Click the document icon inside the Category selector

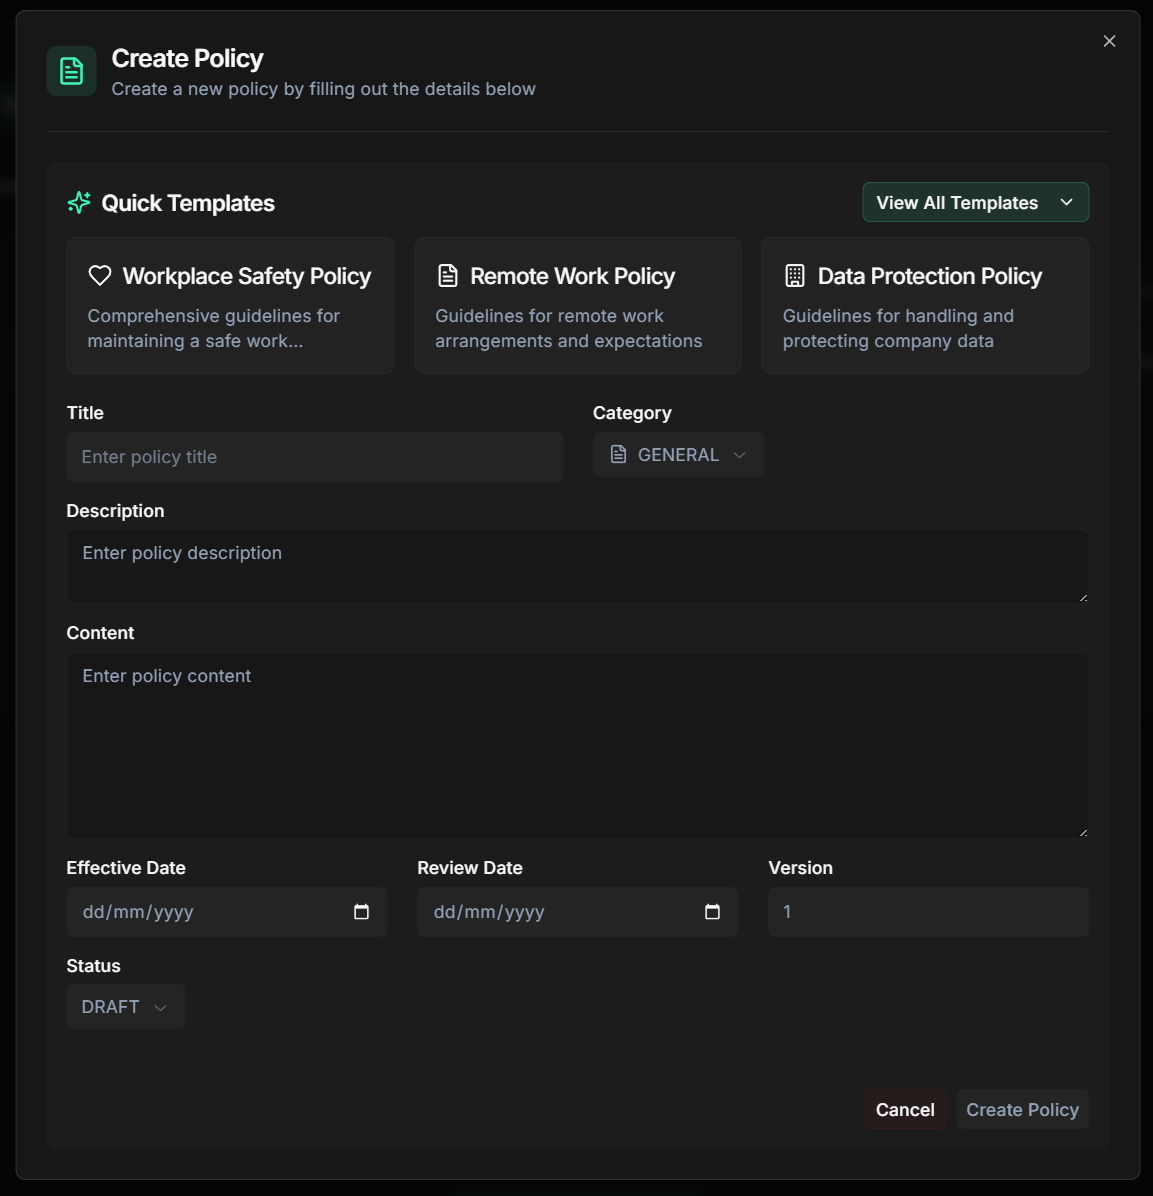click(619, 454)
